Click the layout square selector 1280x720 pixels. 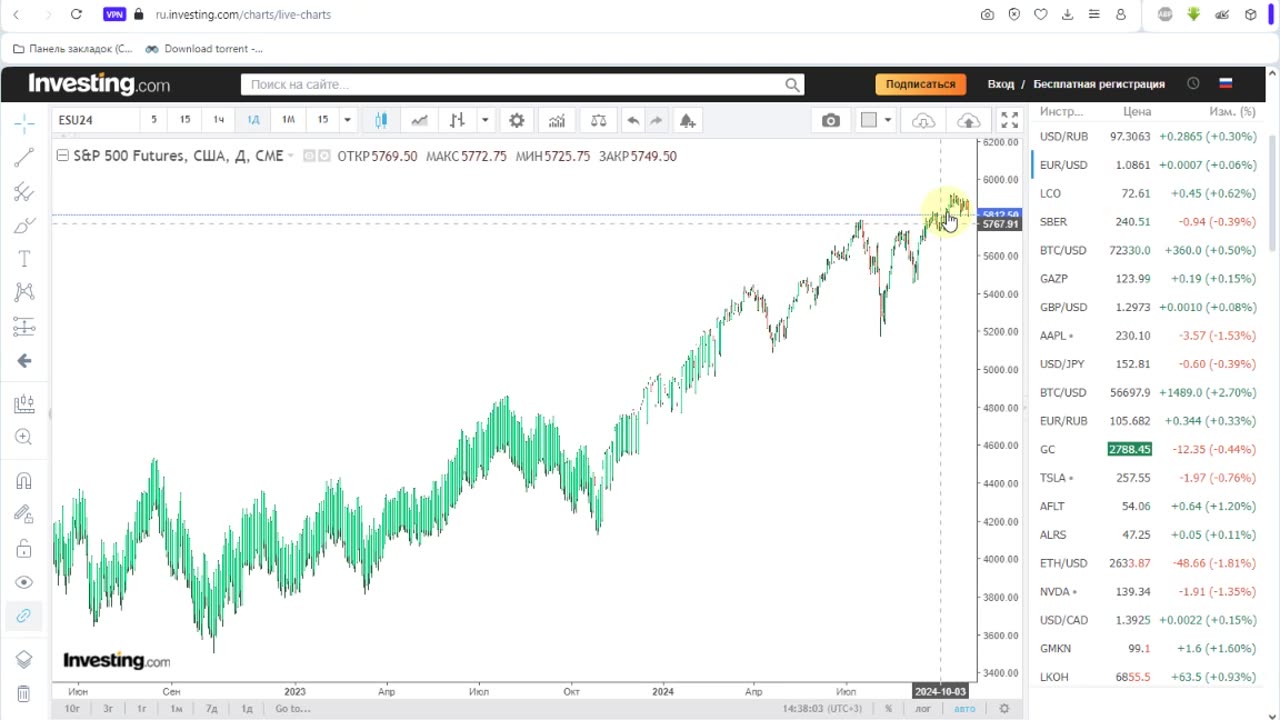click(869, 120)
